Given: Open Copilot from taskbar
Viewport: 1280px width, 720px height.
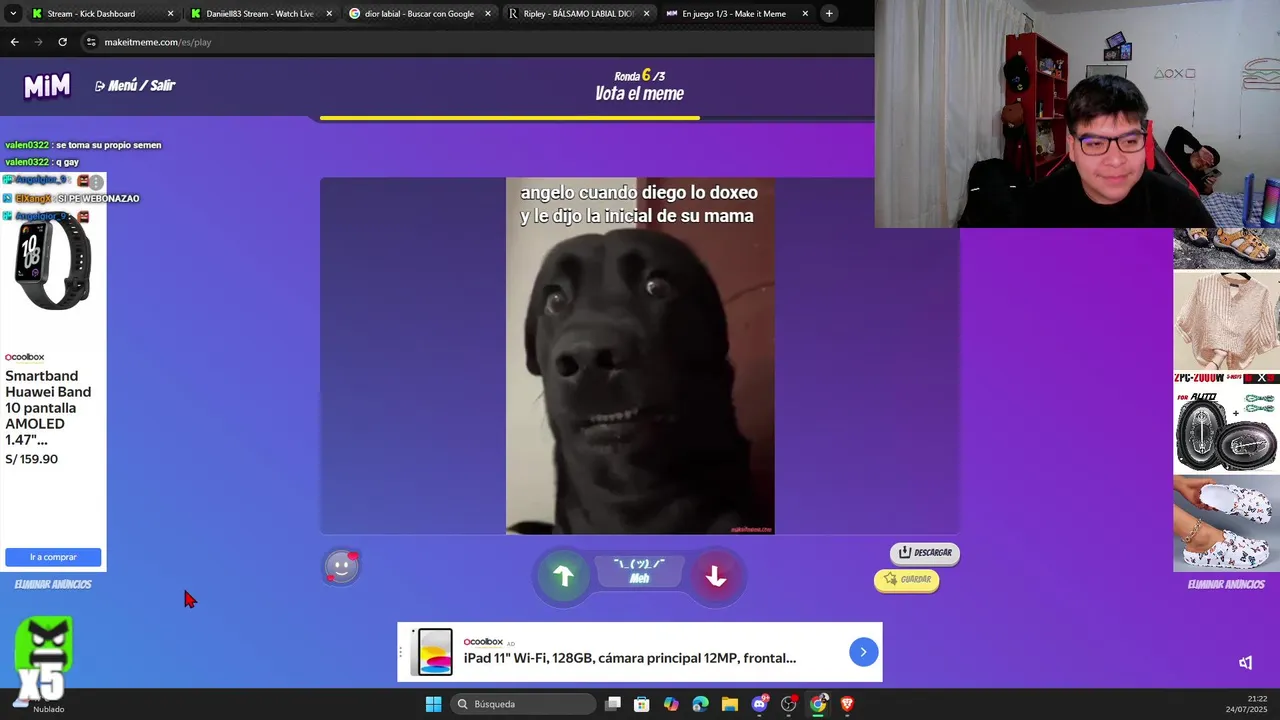Looking at the screenshot, I should pyautogui.click(x=671, y=704).
